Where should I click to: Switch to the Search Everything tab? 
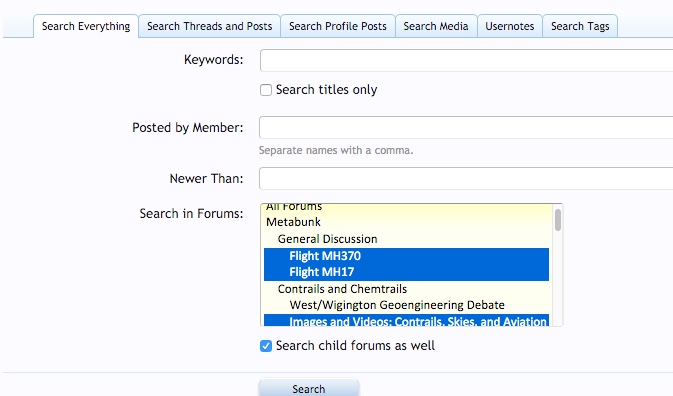click(86, 26)
